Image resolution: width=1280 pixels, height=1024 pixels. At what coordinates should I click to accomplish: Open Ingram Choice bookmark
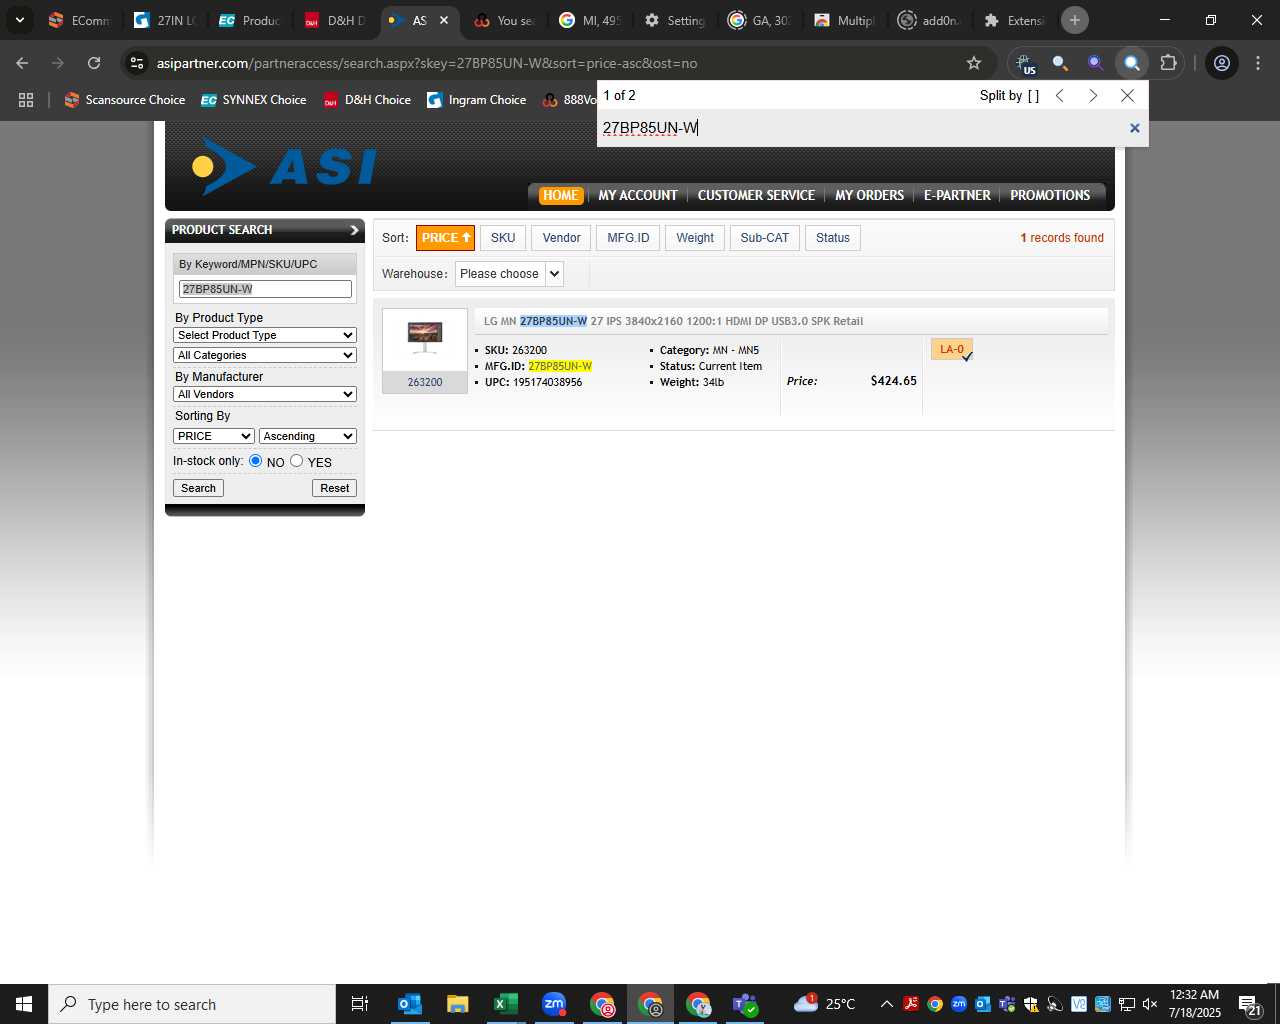tap(477, 100)
